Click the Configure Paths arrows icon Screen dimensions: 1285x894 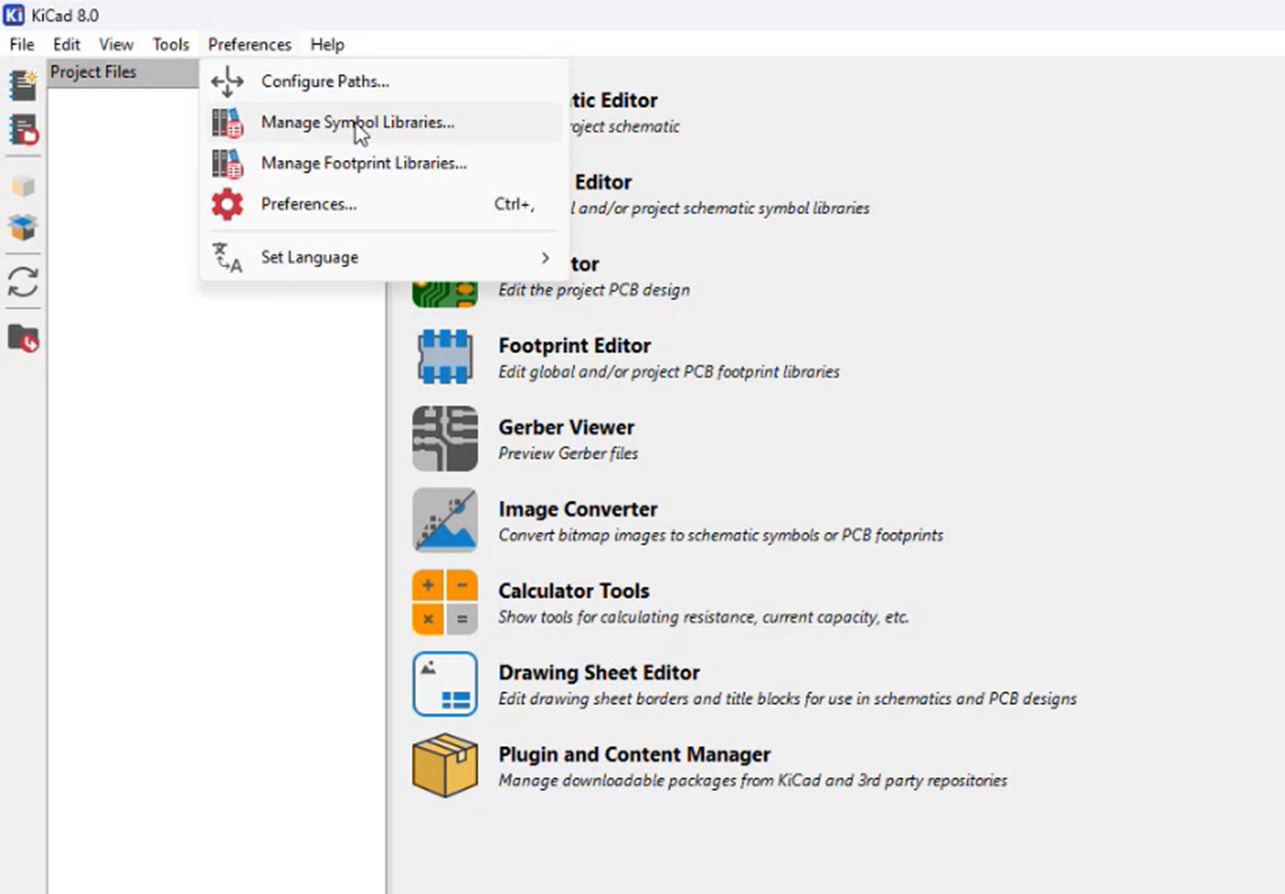pyautogui.click(x=227, y=82)
